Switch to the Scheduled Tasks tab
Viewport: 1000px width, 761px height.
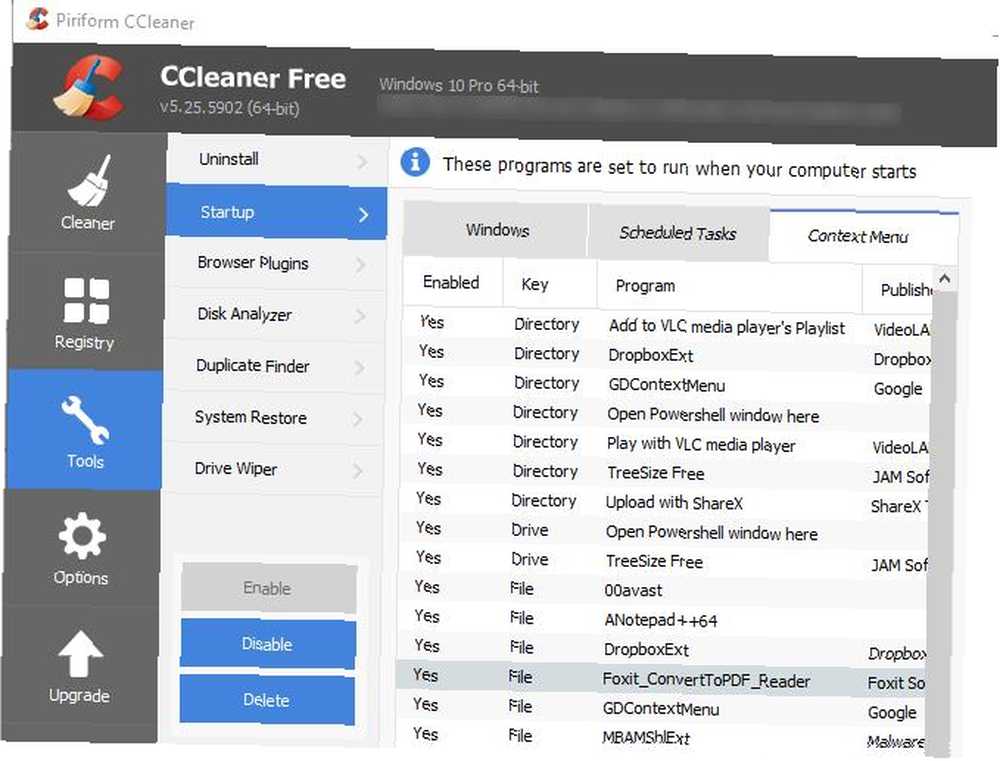tap(679, 233)
